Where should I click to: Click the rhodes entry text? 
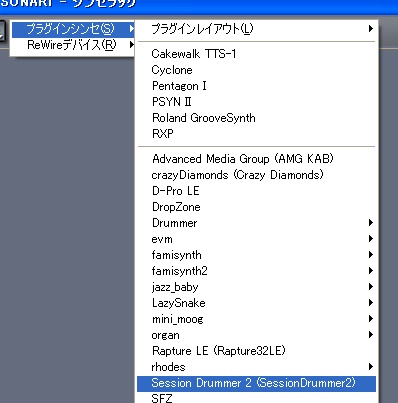coord(168,367)
